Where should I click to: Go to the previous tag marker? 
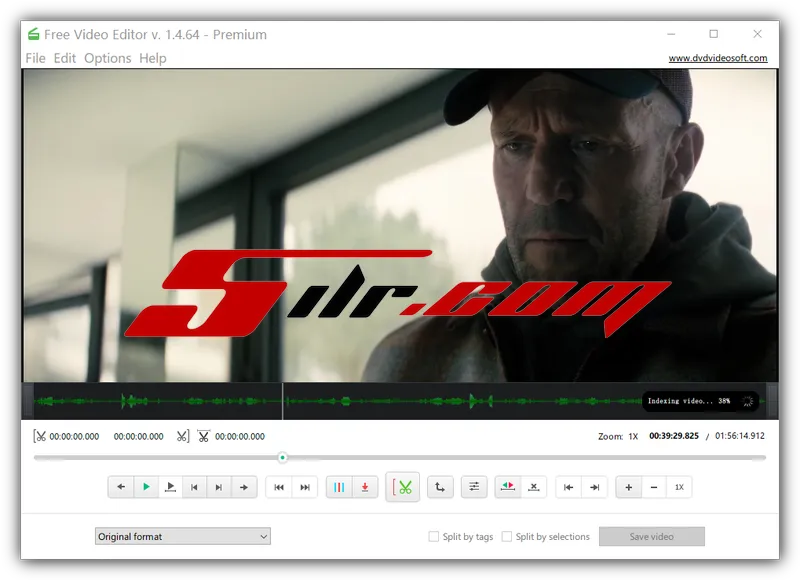click(279, 487)
